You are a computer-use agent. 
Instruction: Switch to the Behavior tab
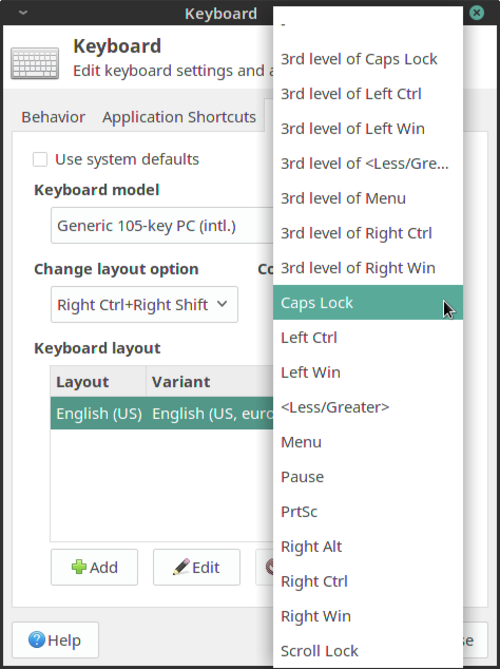pyautogui.click(x=53, y=117)
